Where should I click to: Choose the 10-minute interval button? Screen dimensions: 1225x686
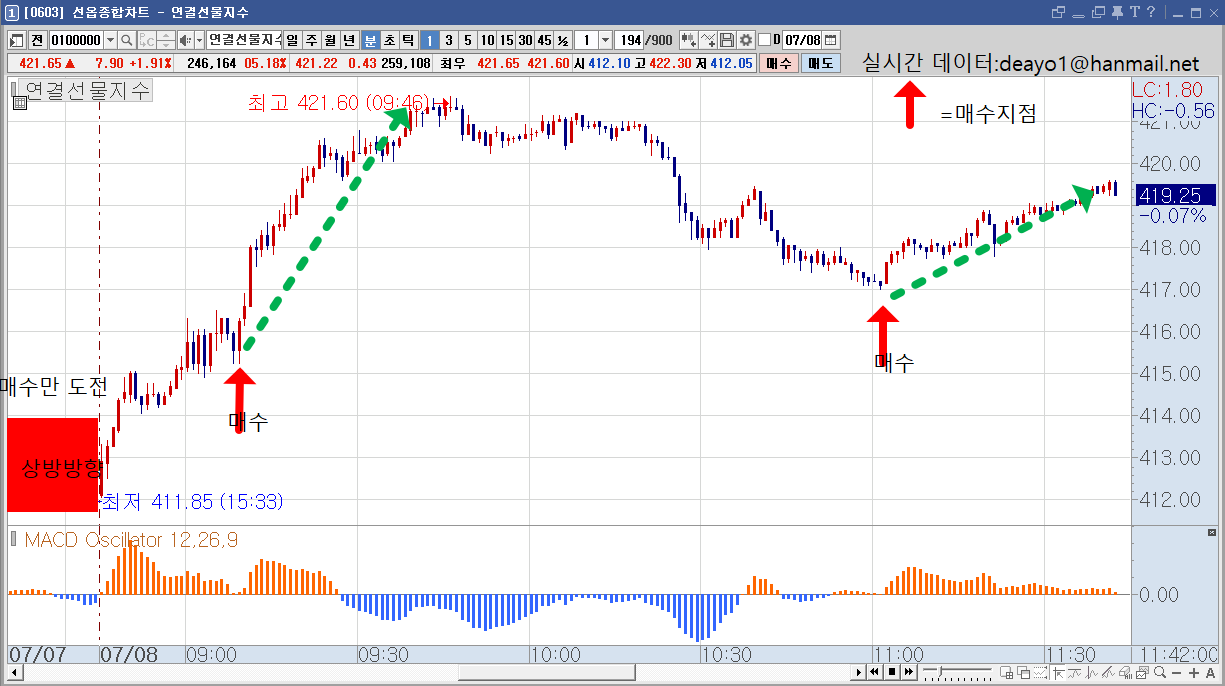point(486,40)
